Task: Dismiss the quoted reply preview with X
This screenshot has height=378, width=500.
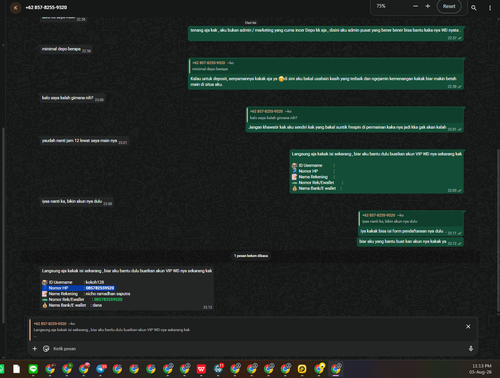Action: (x=468, y=327)
